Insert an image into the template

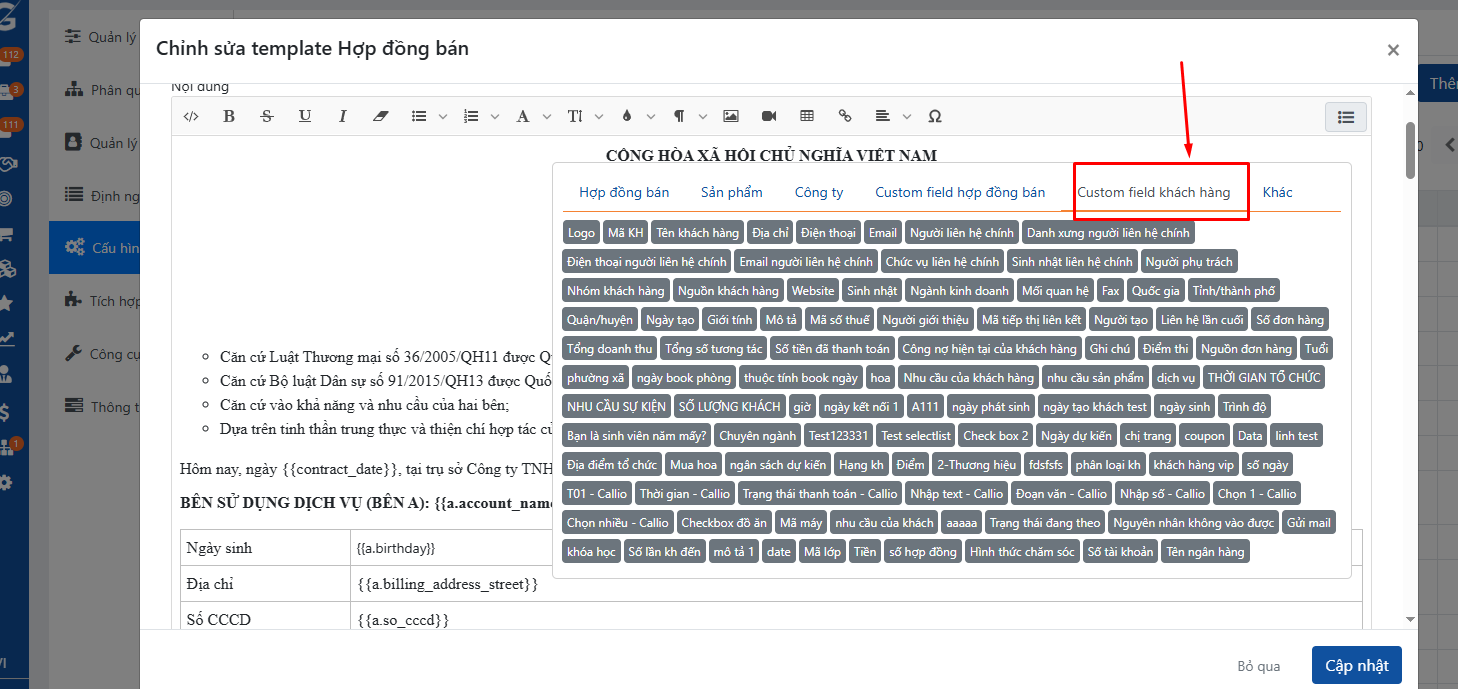coord(731,116)
